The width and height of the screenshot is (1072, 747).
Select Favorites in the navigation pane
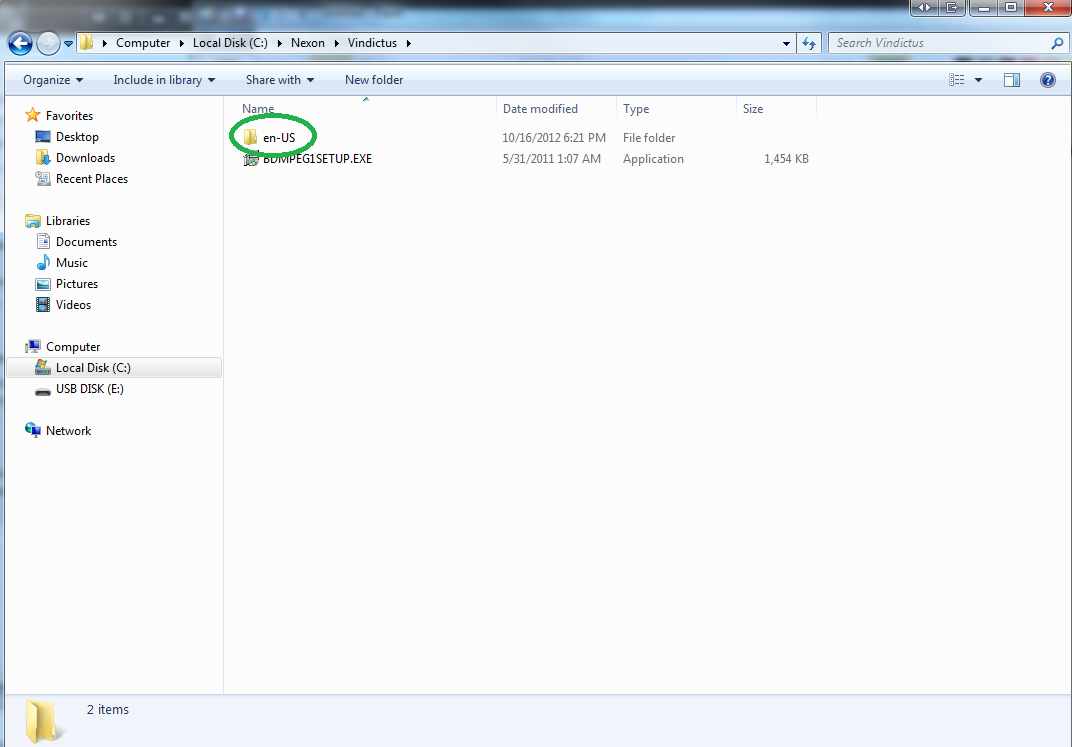(x=69, y=116)
